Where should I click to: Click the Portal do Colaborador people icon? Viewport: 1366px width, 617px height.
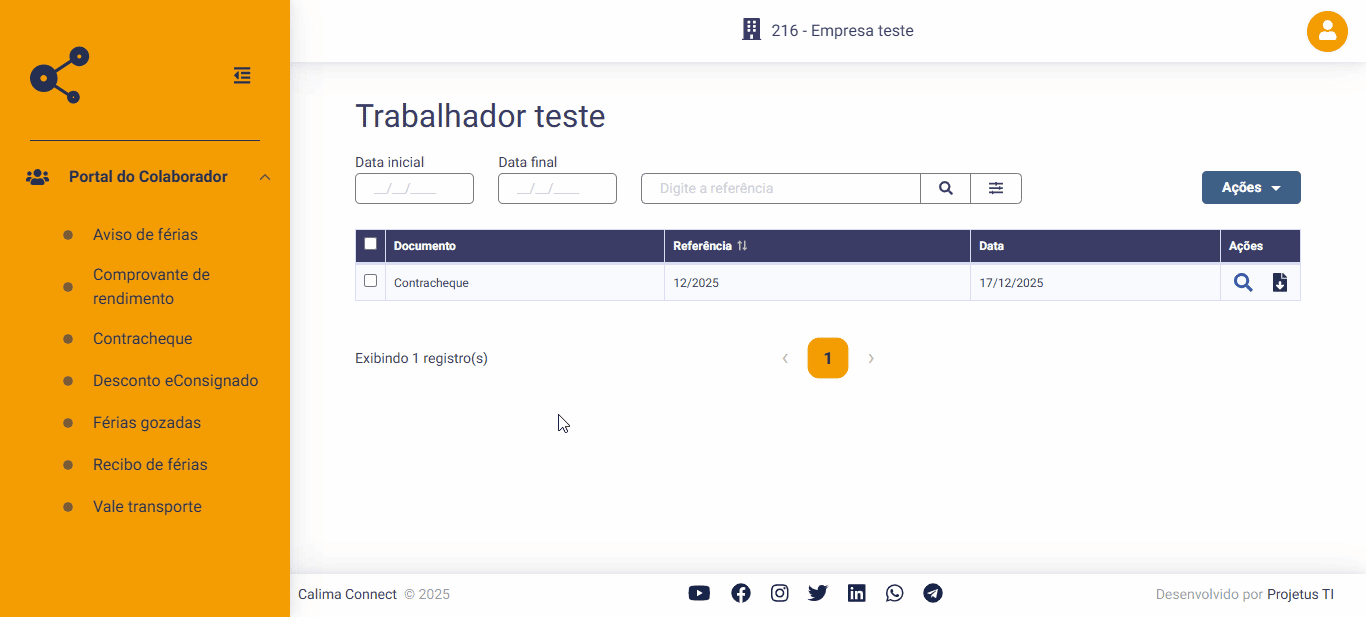[38, 177]
